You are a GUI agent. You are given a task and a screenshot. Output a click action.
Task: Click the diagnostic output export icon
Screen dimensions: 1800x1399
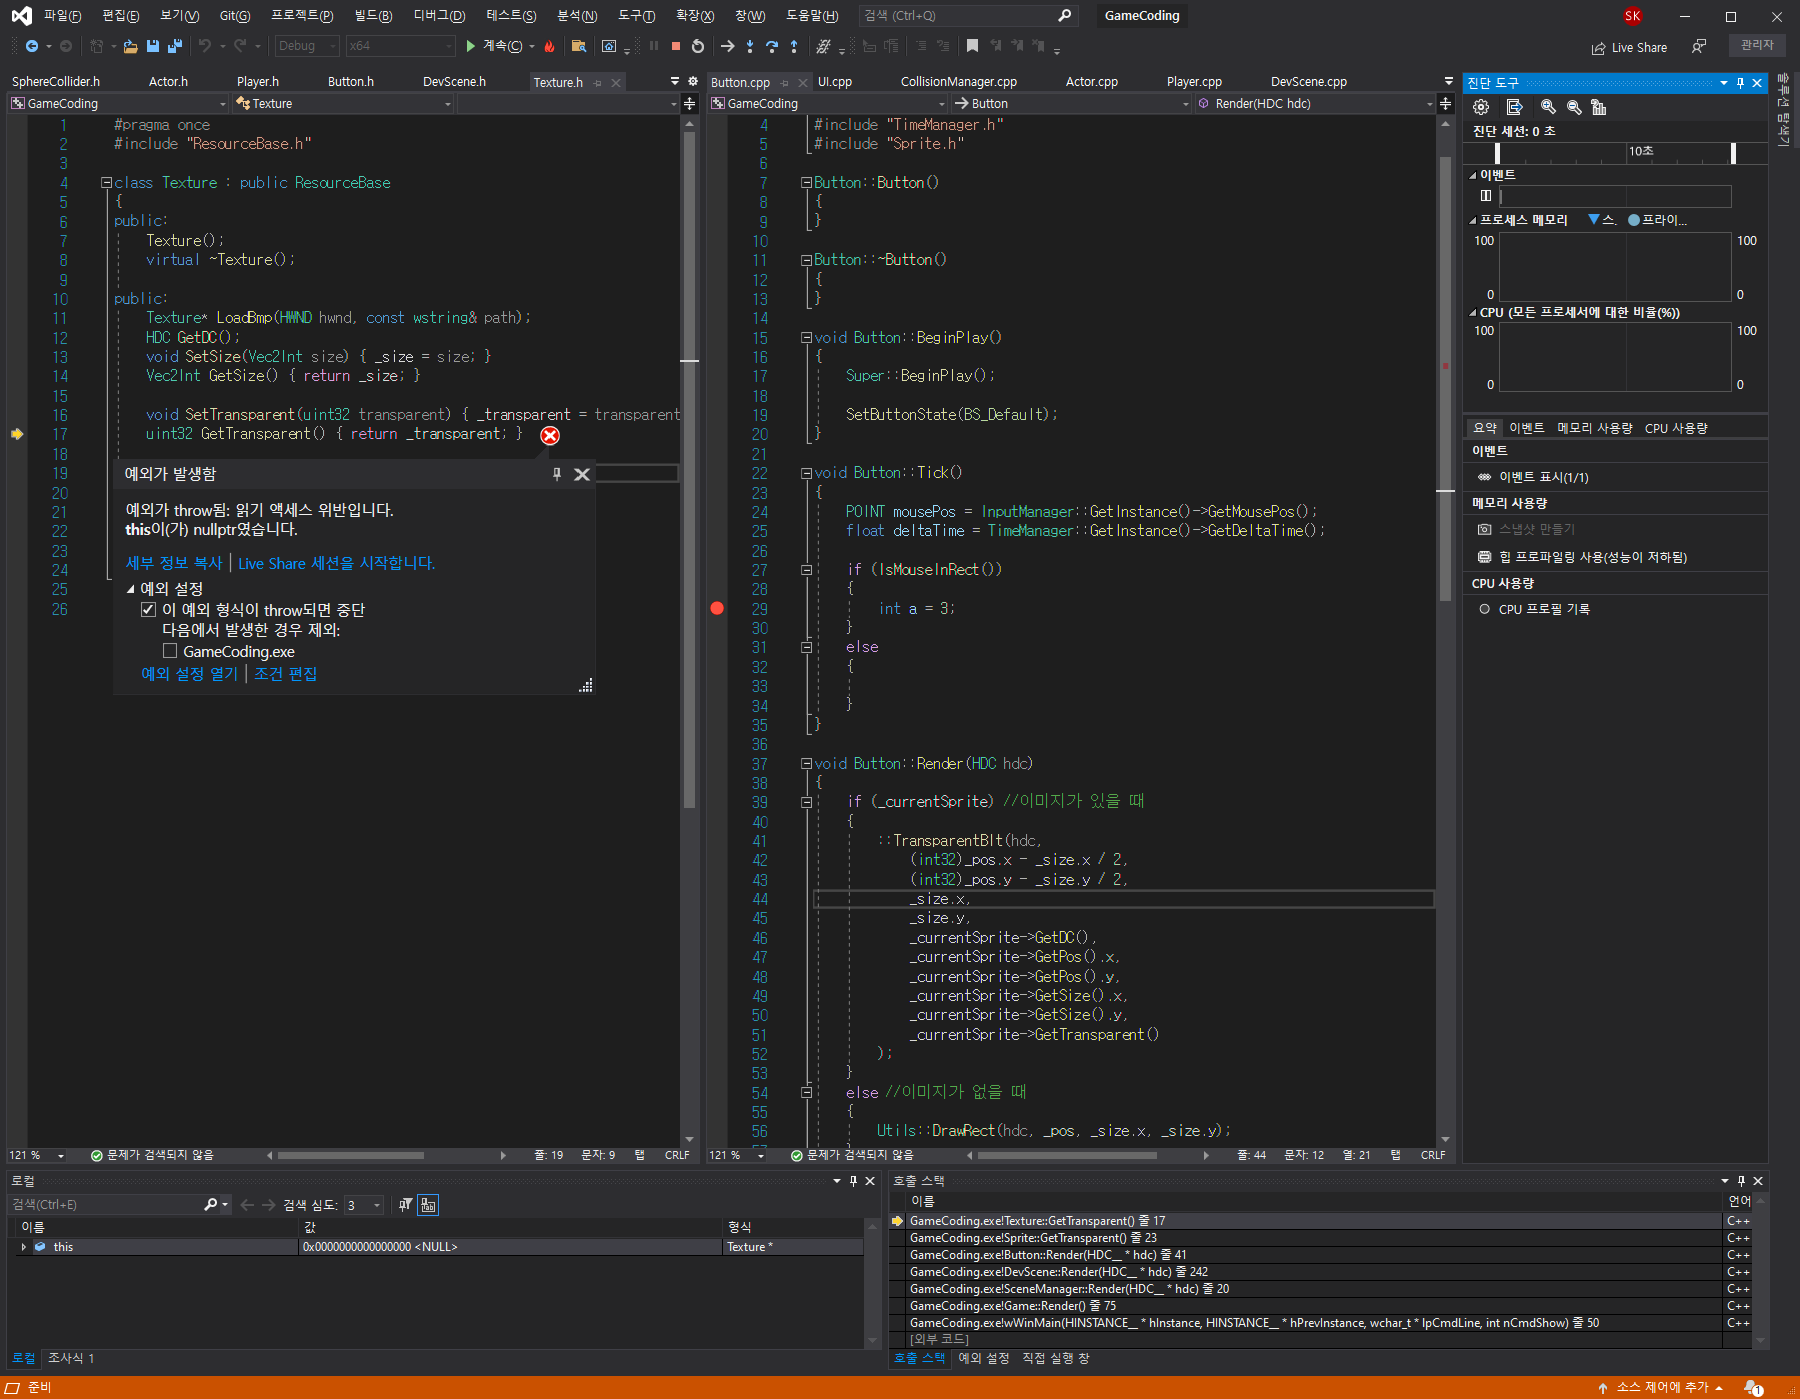[1514, 107]
